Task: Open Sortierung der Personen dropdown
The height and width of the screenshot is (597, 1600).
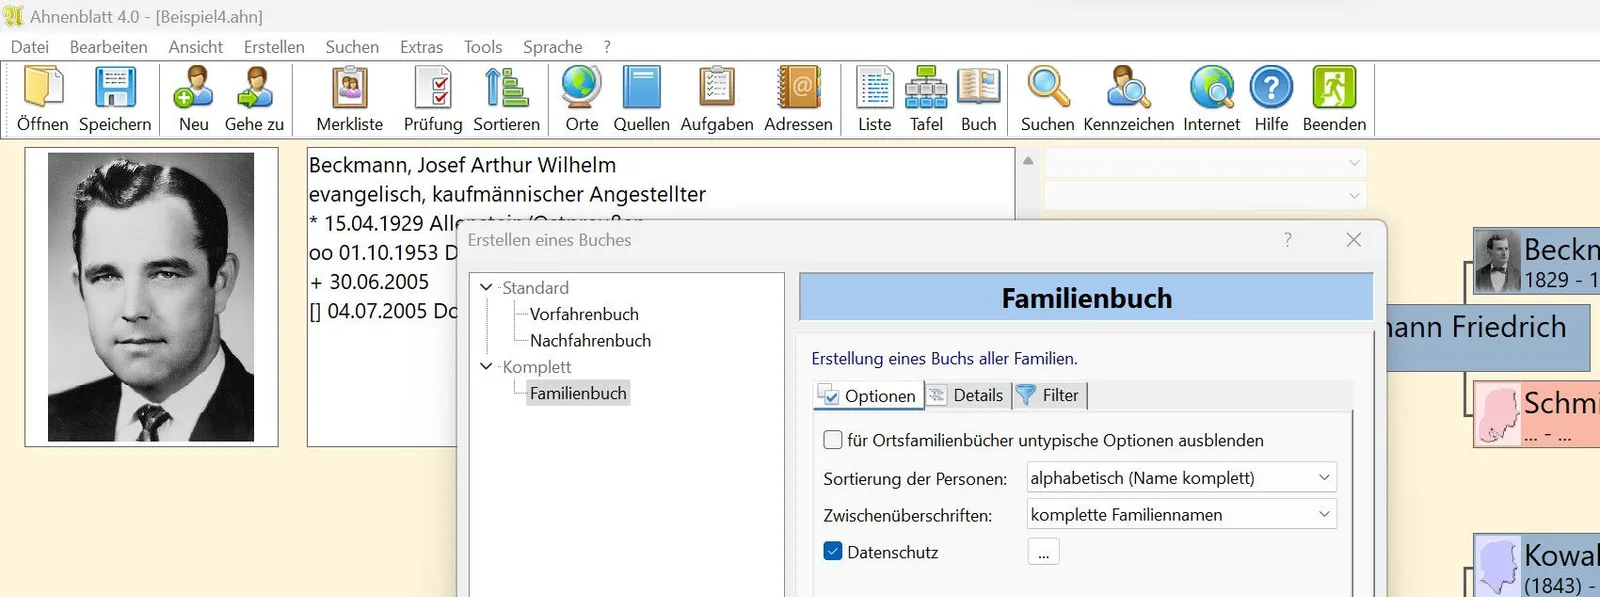Action: tap(1182, 478)
